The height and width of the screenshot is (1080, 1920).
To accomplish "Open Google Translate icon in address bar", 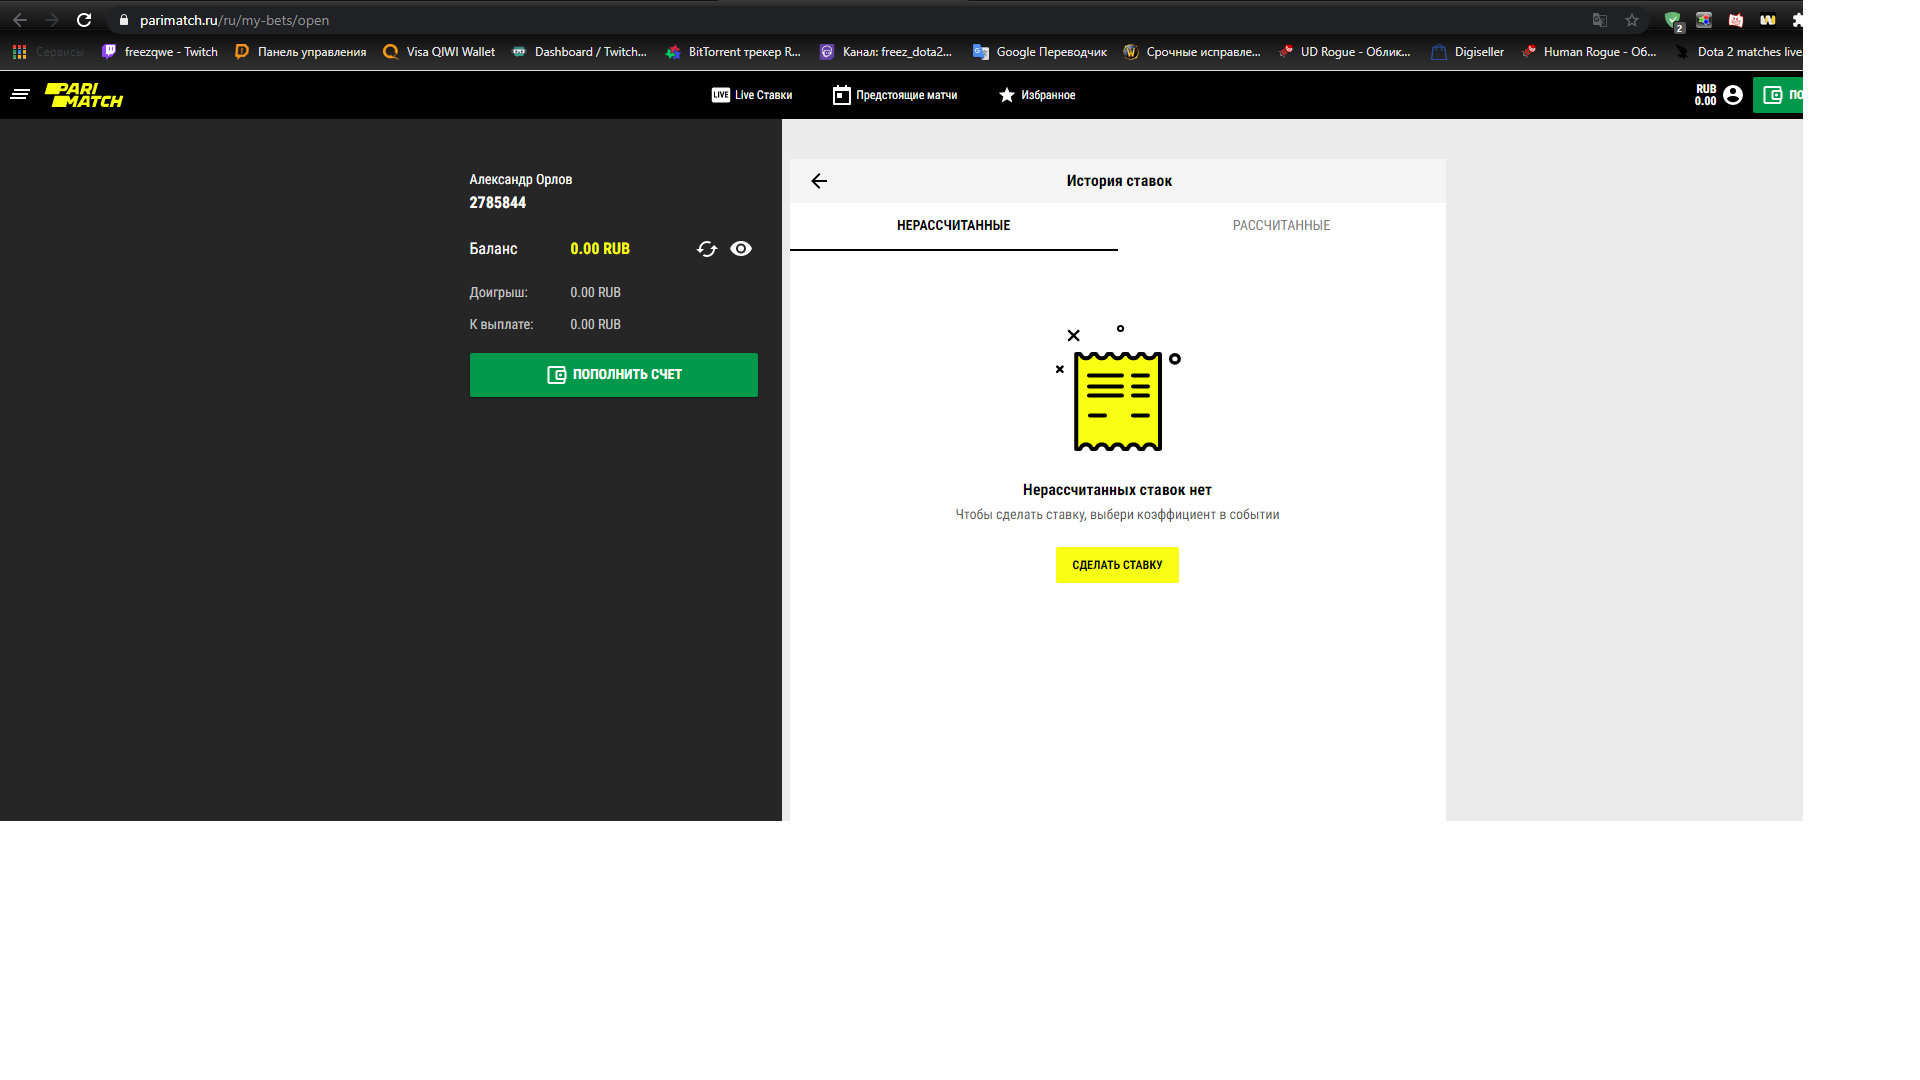I will (1600, 20).
